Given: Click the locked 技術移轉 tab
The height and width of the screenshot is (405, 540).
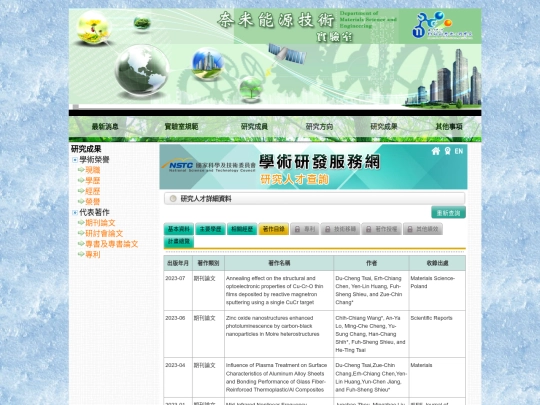Looking at the screenshot, I should pyautogui.click(x=341, y=229).
